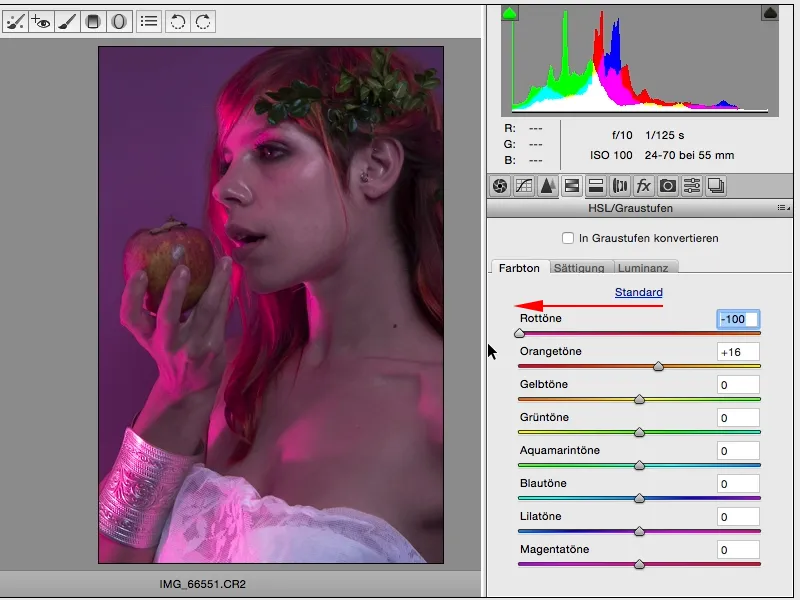Click the 1/125 s shutter speed readout
The width and height of the screenshot is (800, 600).
pos(664,135)
